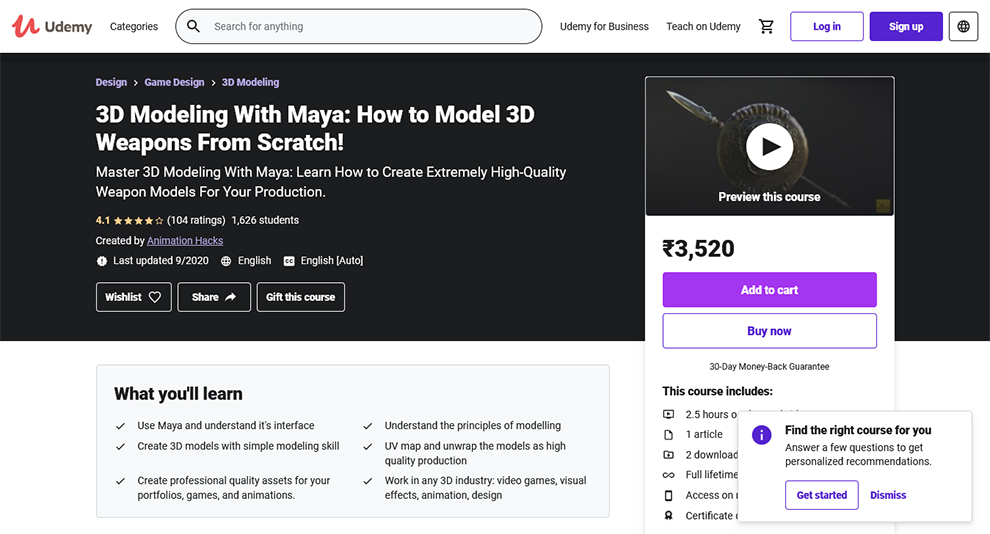
Task: Click the Udemy logo
Action: tap(52, 27)
